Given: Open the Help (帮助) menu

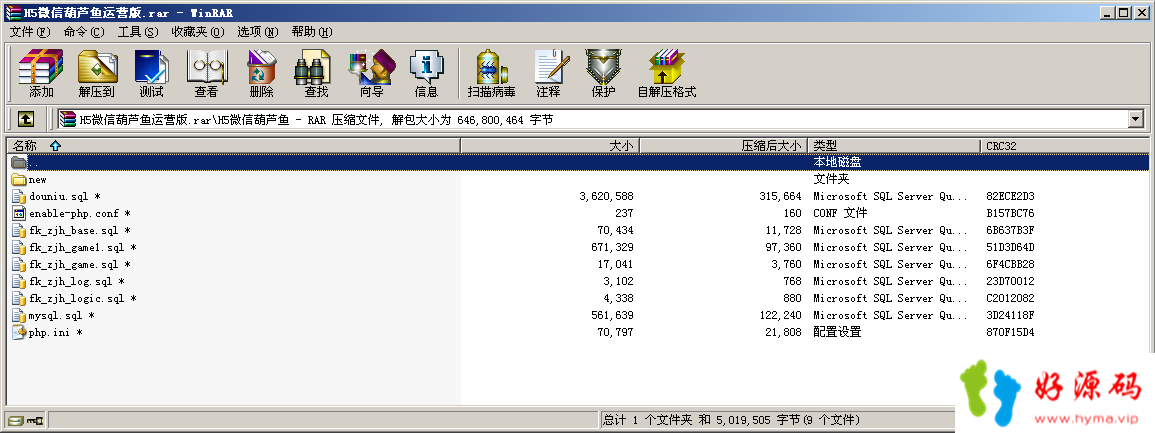Looking at the screenshot, I should pyautogui.click(x=312, y=32).
